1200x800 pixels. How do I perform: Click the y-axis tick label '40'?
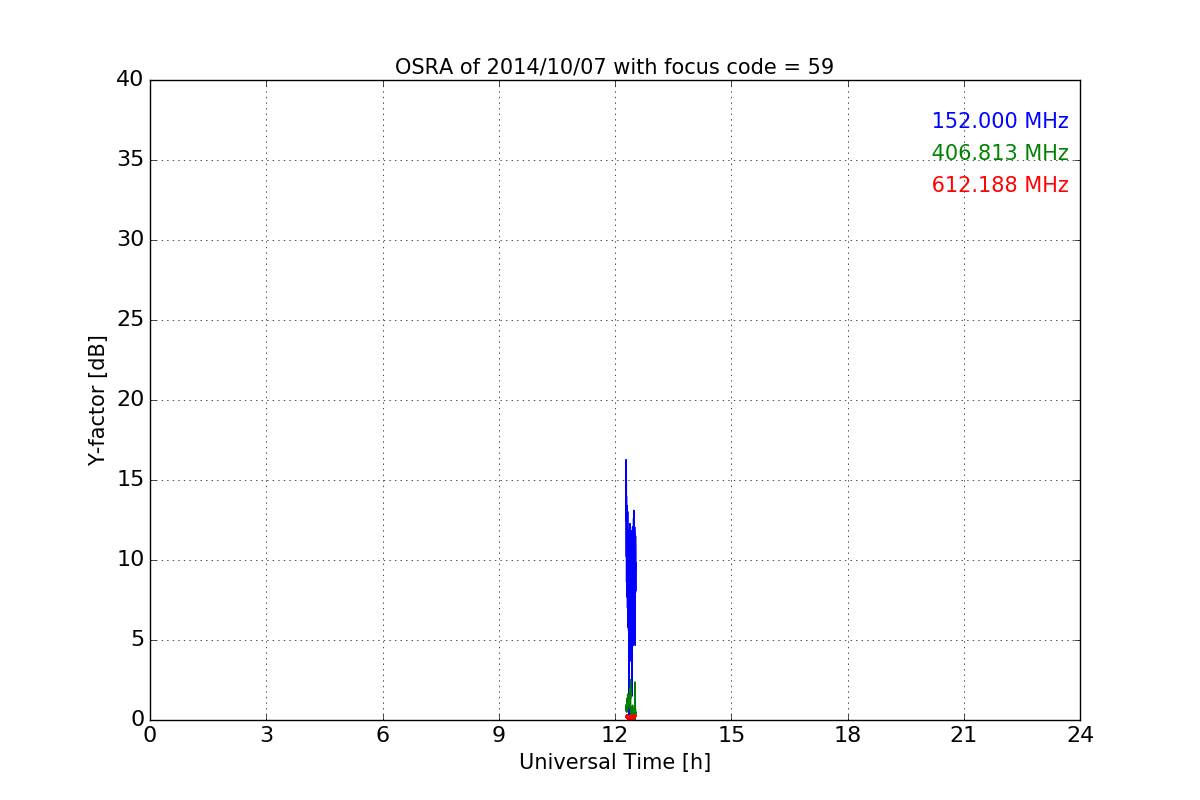point(130,80)
